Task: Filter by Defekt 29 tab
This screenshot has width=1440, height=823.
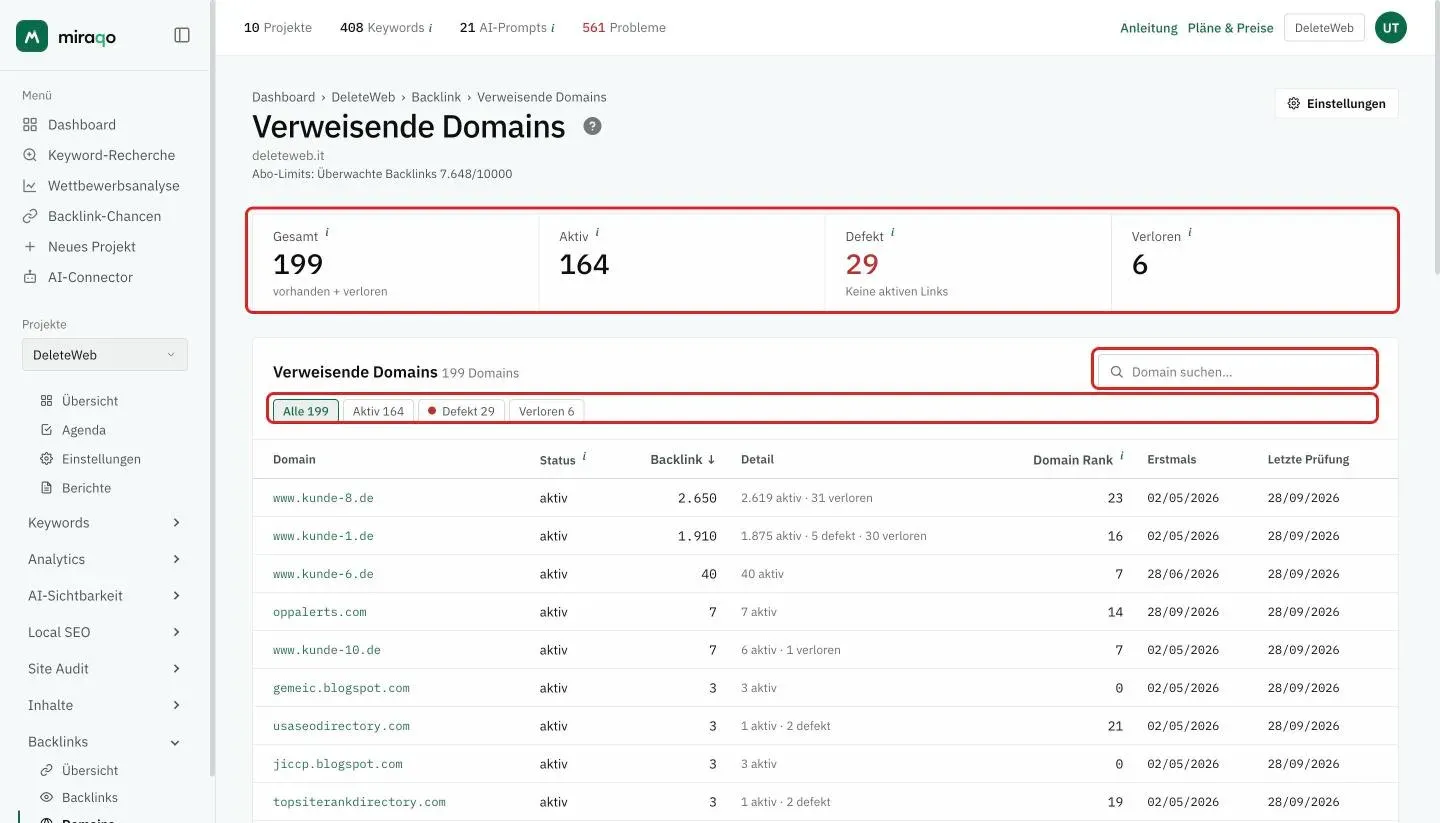Action: [461, 411]
